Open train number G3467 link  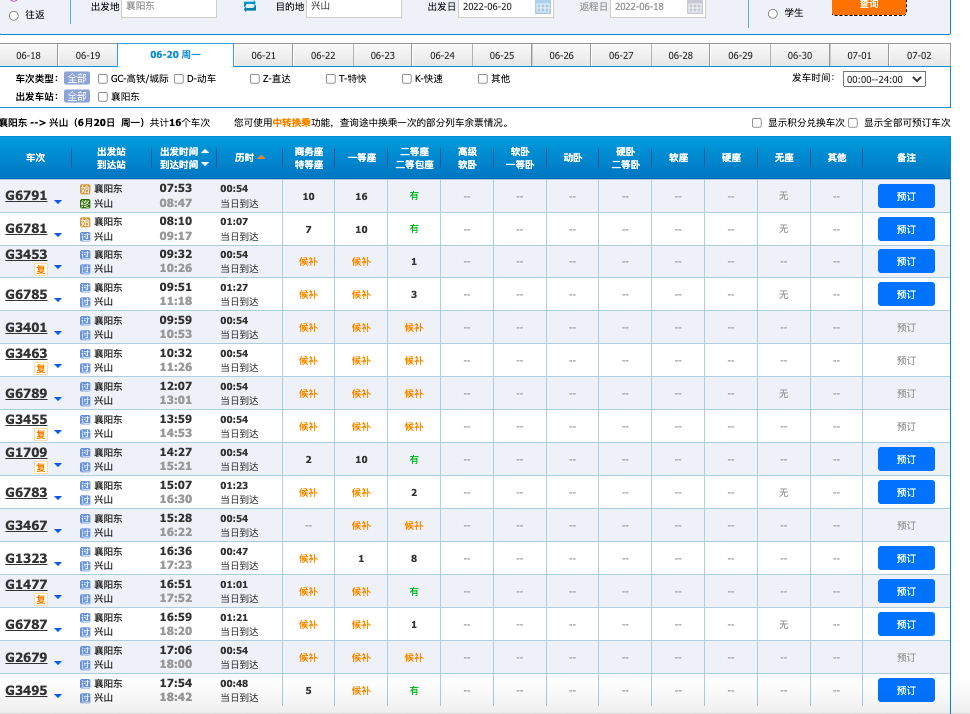point(26,525)
